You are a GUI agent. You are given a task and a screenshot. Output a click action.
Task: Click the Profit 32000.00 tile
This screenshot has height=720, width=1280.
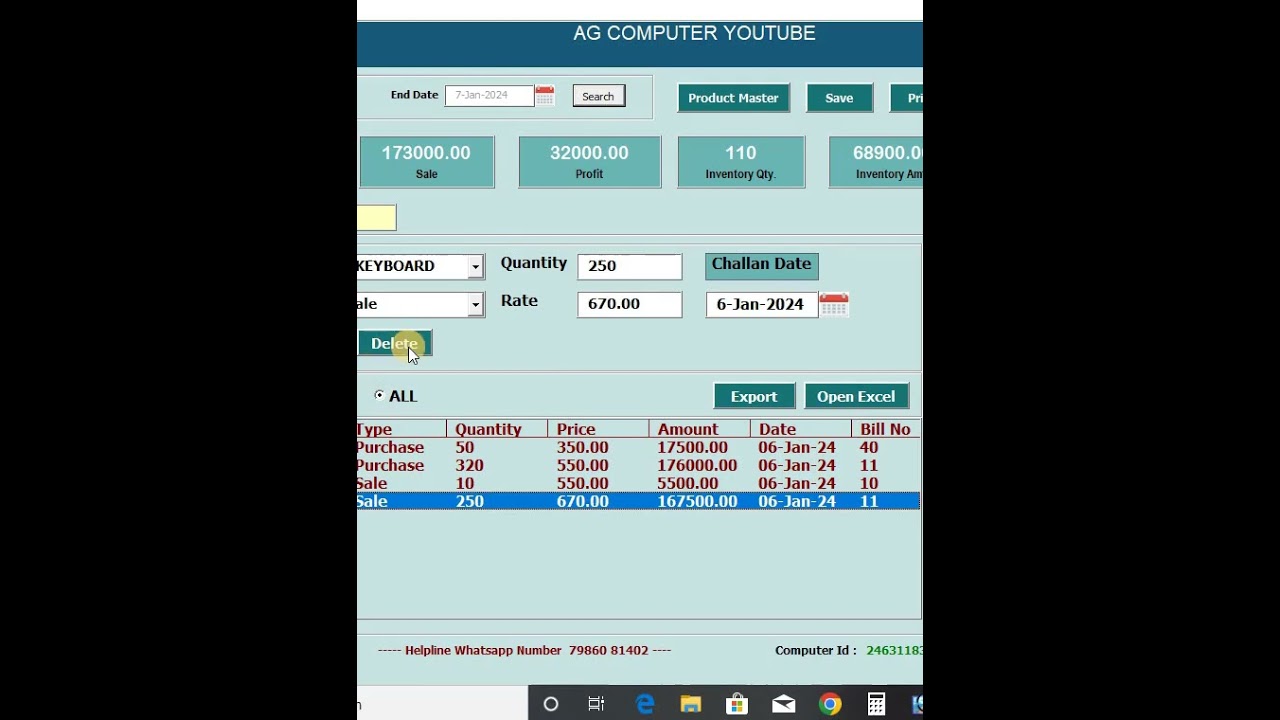coord(589,162)
